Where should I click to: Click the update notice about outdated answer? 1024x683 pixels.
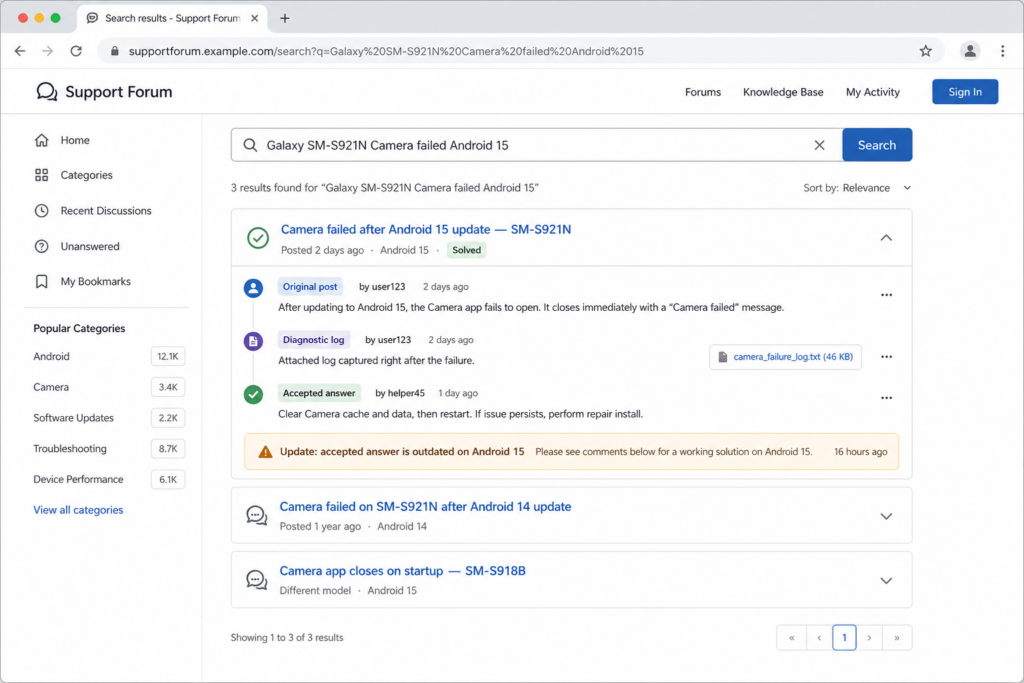click(x=571, y=452)
